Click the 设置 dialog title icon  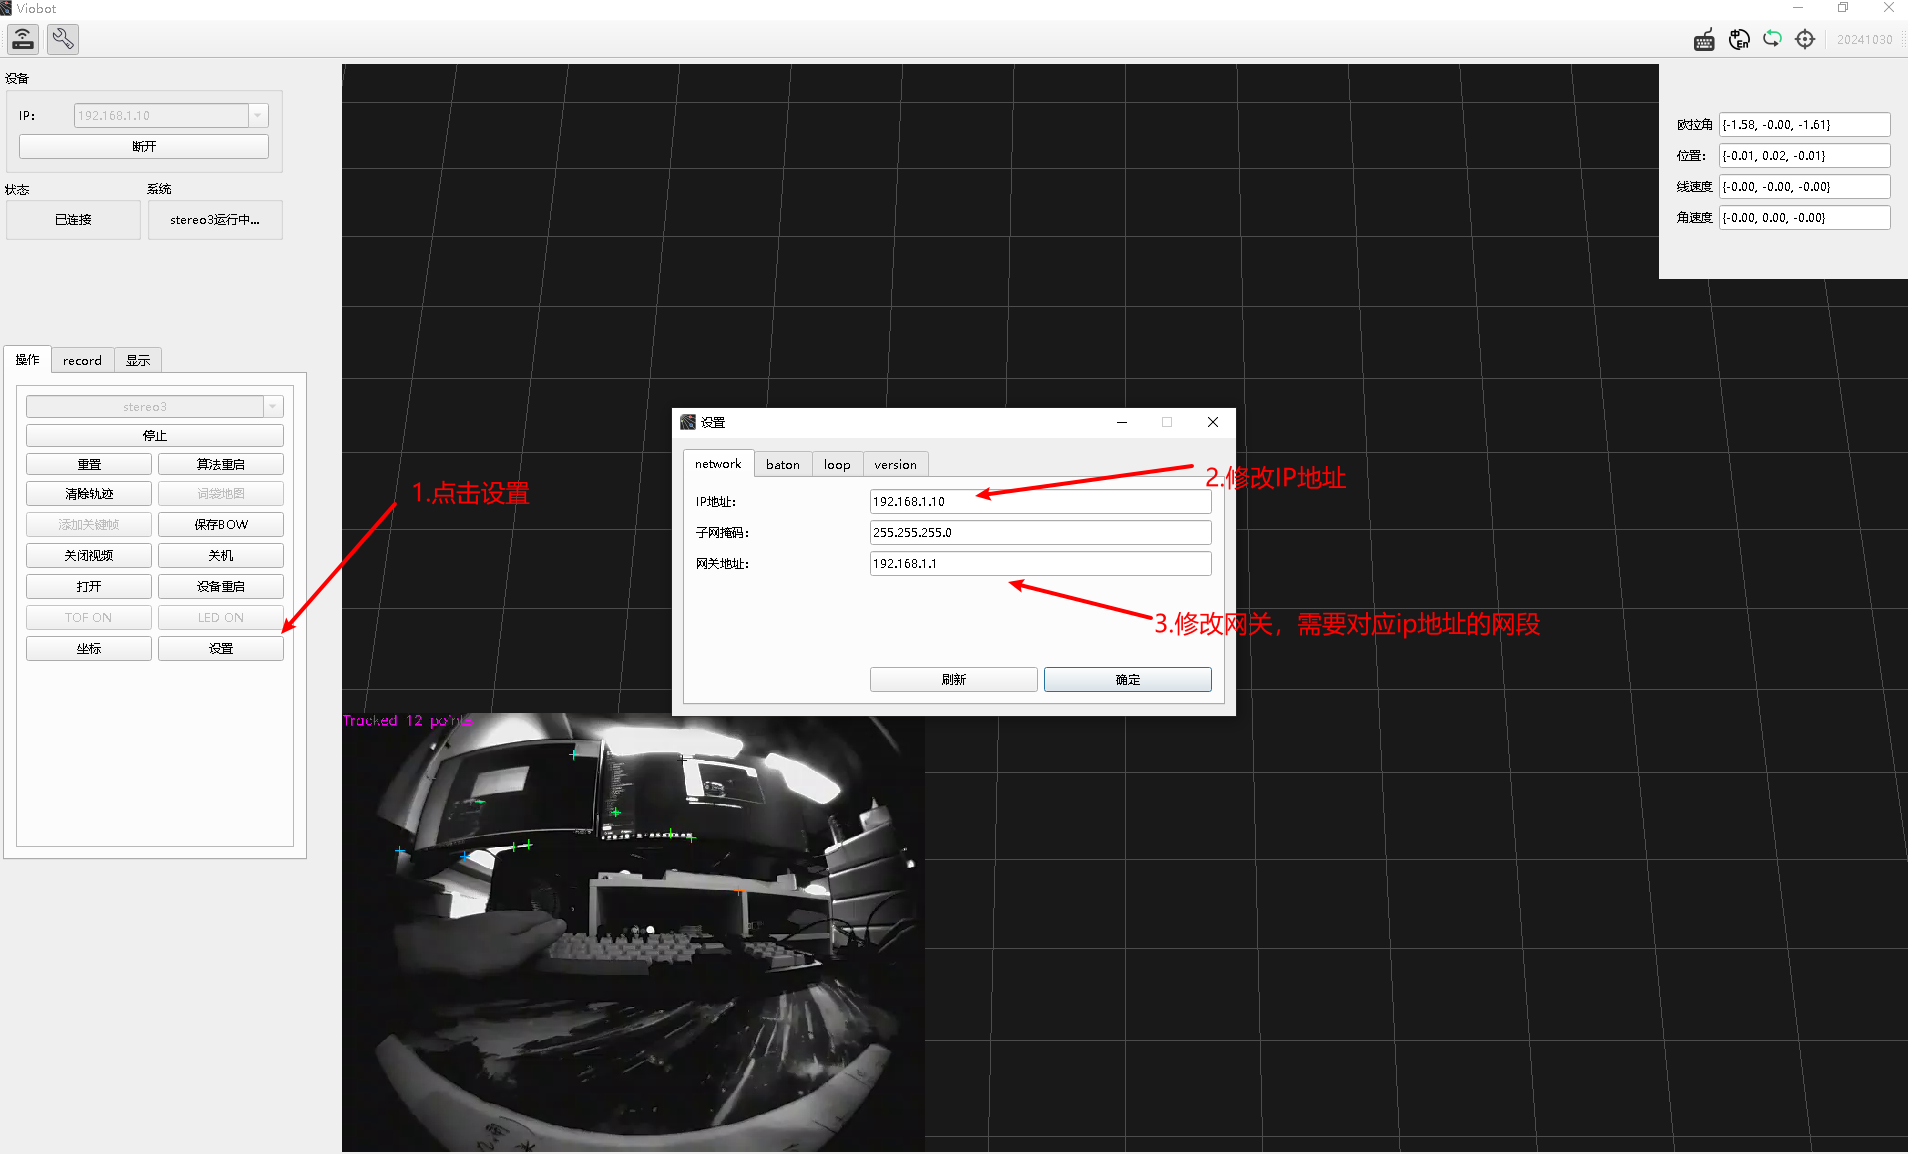pyautogui.click(x=688, y=422)
